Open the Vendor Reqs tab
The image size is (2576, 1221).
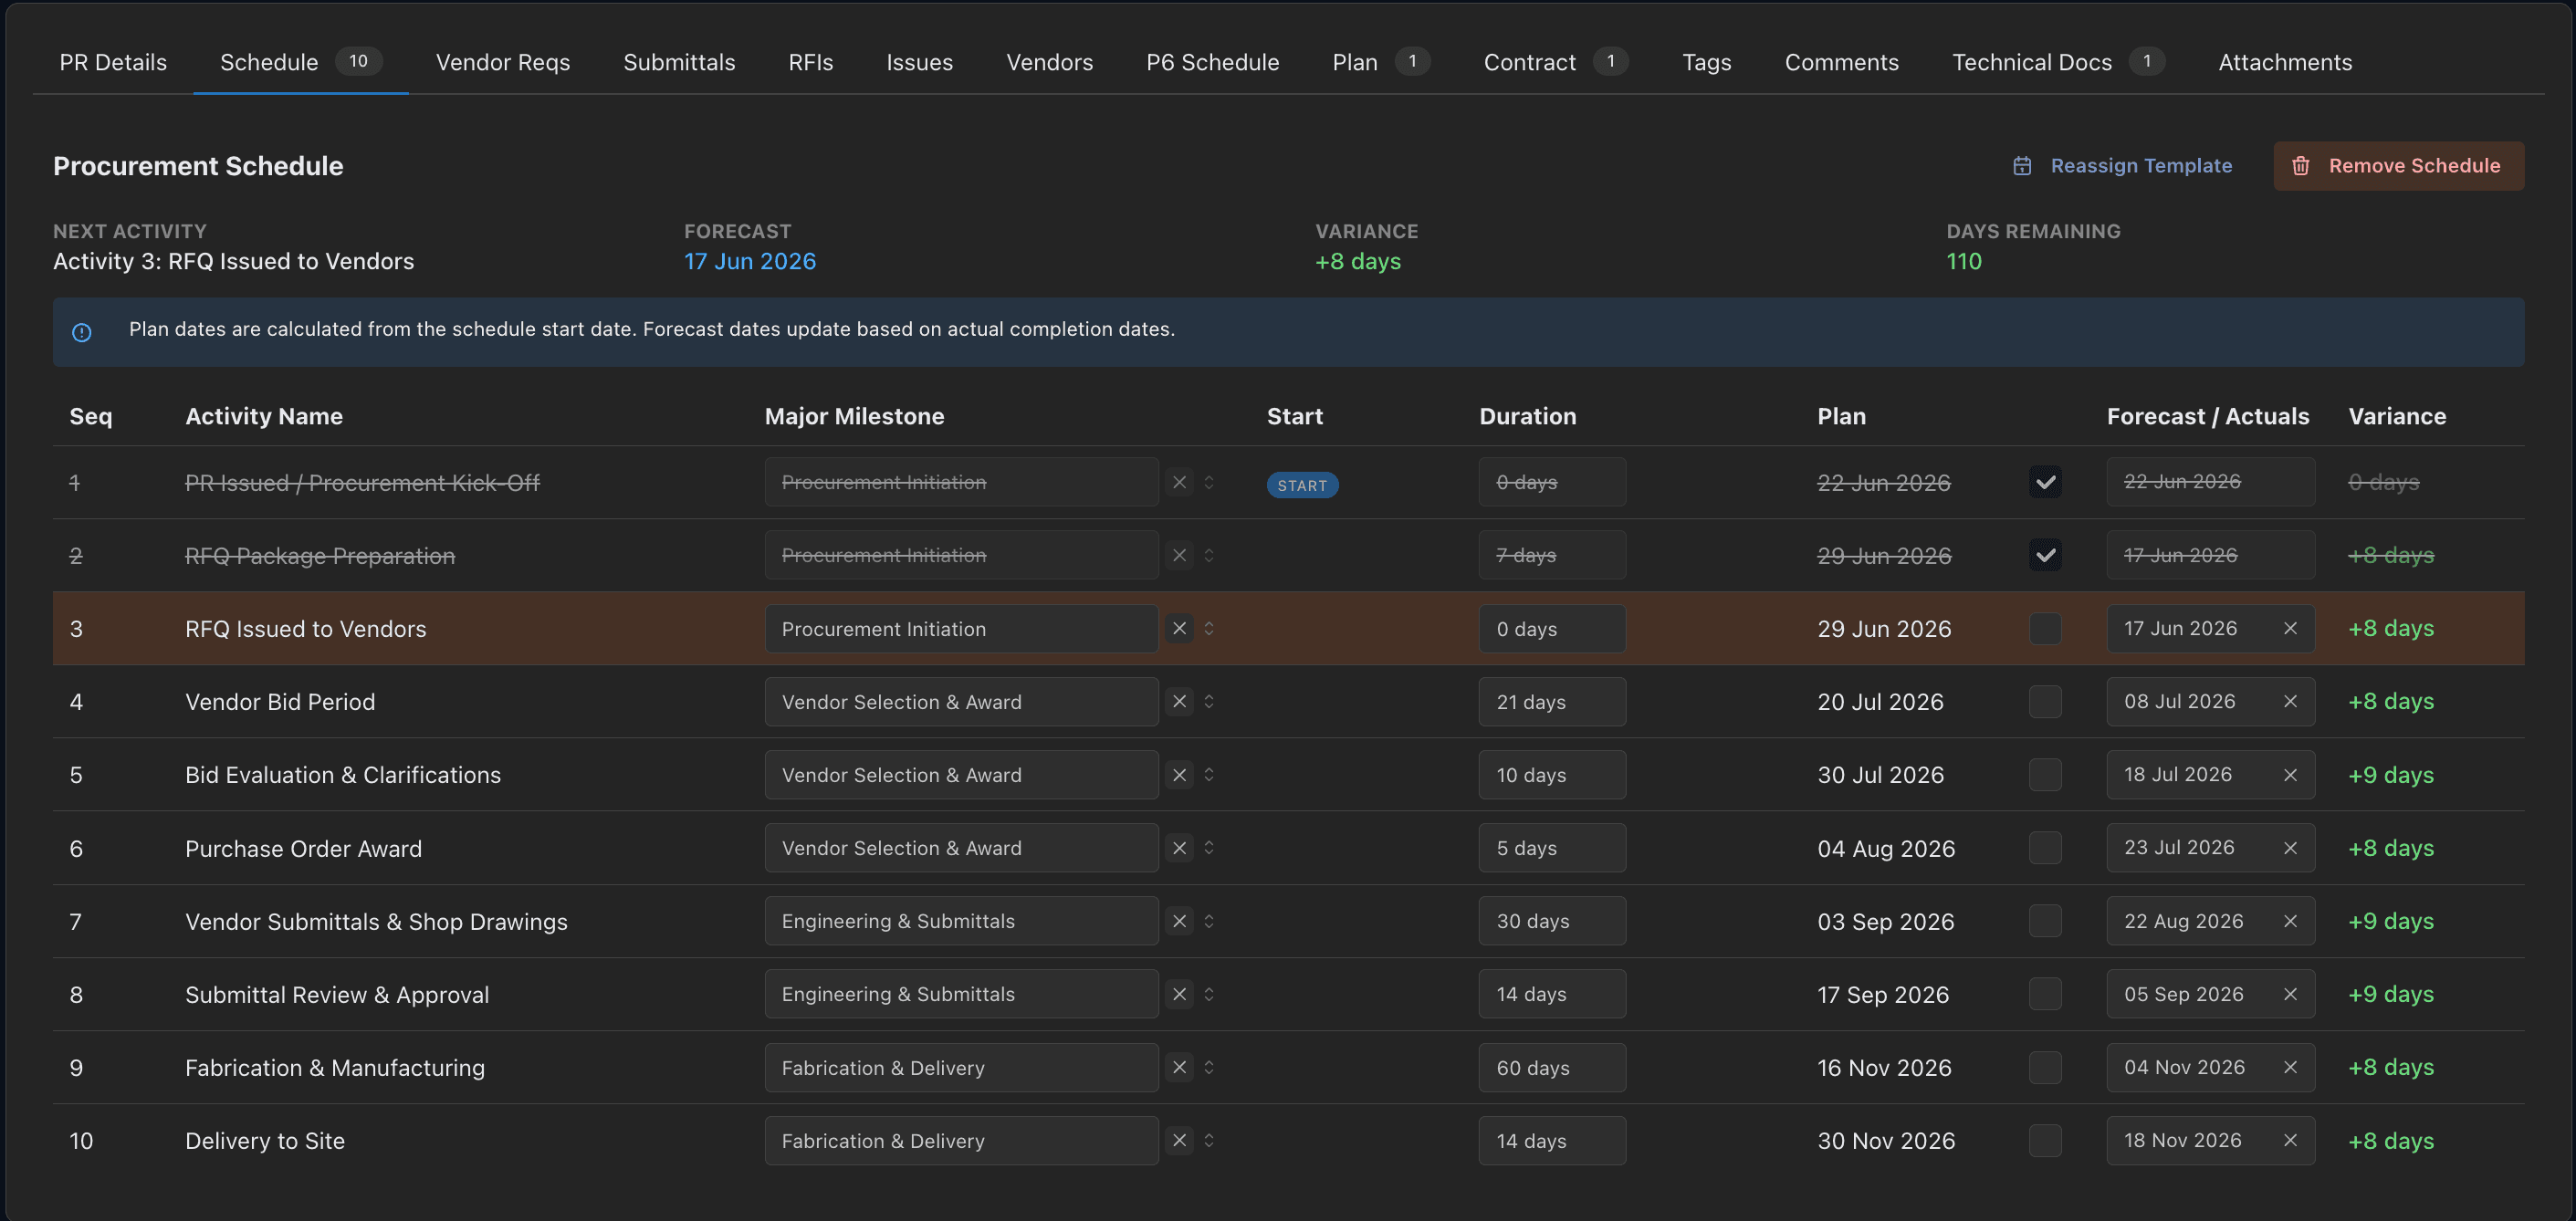503,62
